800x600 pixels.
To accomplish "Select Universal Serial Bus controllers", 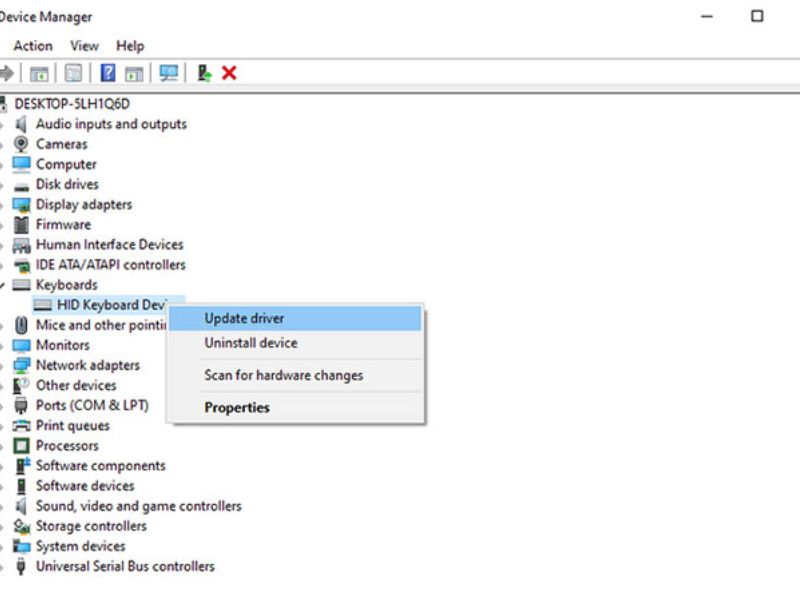I will [x=125, y=566].
